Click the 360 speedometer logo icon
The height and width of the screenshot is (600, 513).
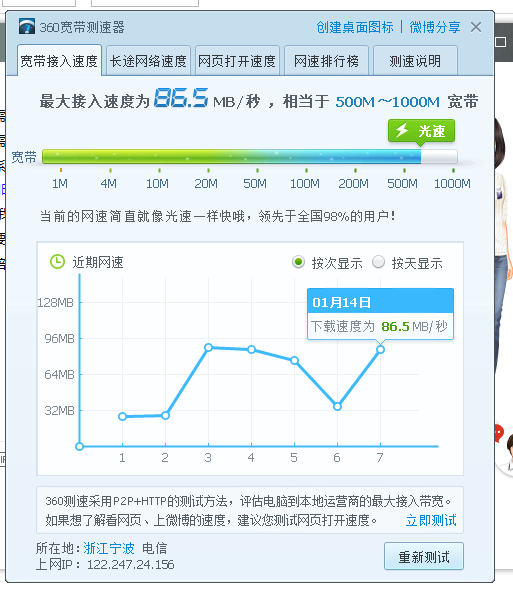click(x=27, y=26)
